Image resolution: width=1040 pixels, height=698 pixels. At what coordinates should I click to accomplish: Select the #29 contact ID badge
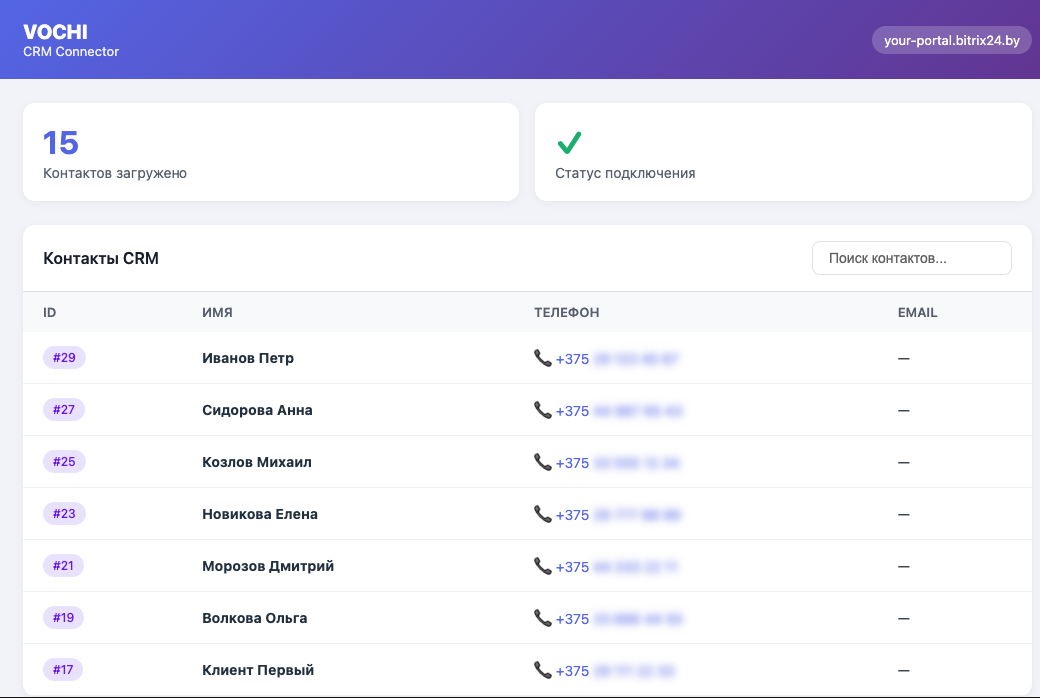[x=64, y=358]
